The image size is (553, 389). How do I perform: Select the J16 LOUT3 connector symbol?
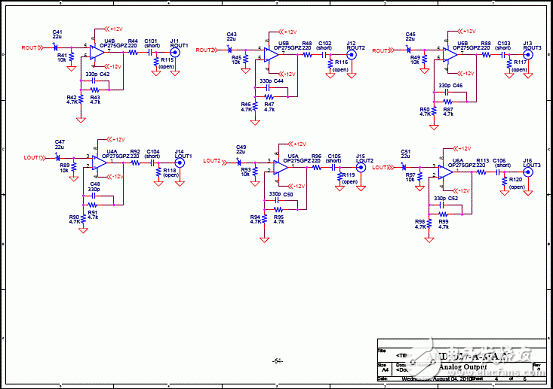[528, 172]
